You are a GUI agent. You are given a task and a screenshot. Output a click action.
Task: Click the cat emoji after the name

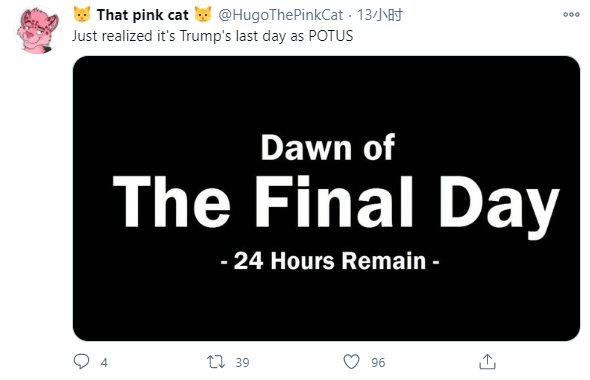coord(203,14)
